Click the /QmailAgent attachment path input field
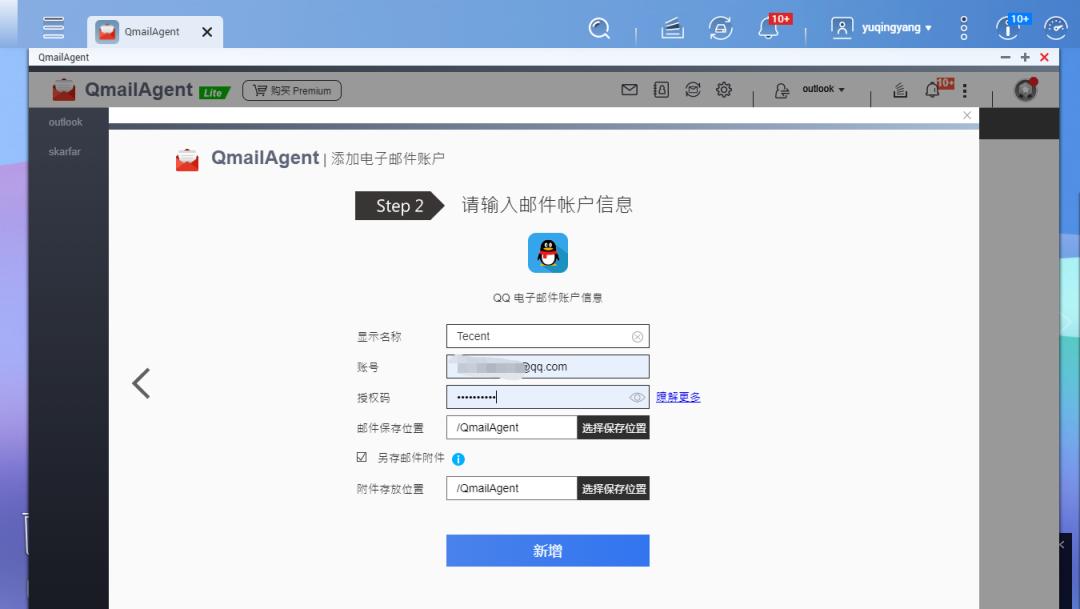 511,488
